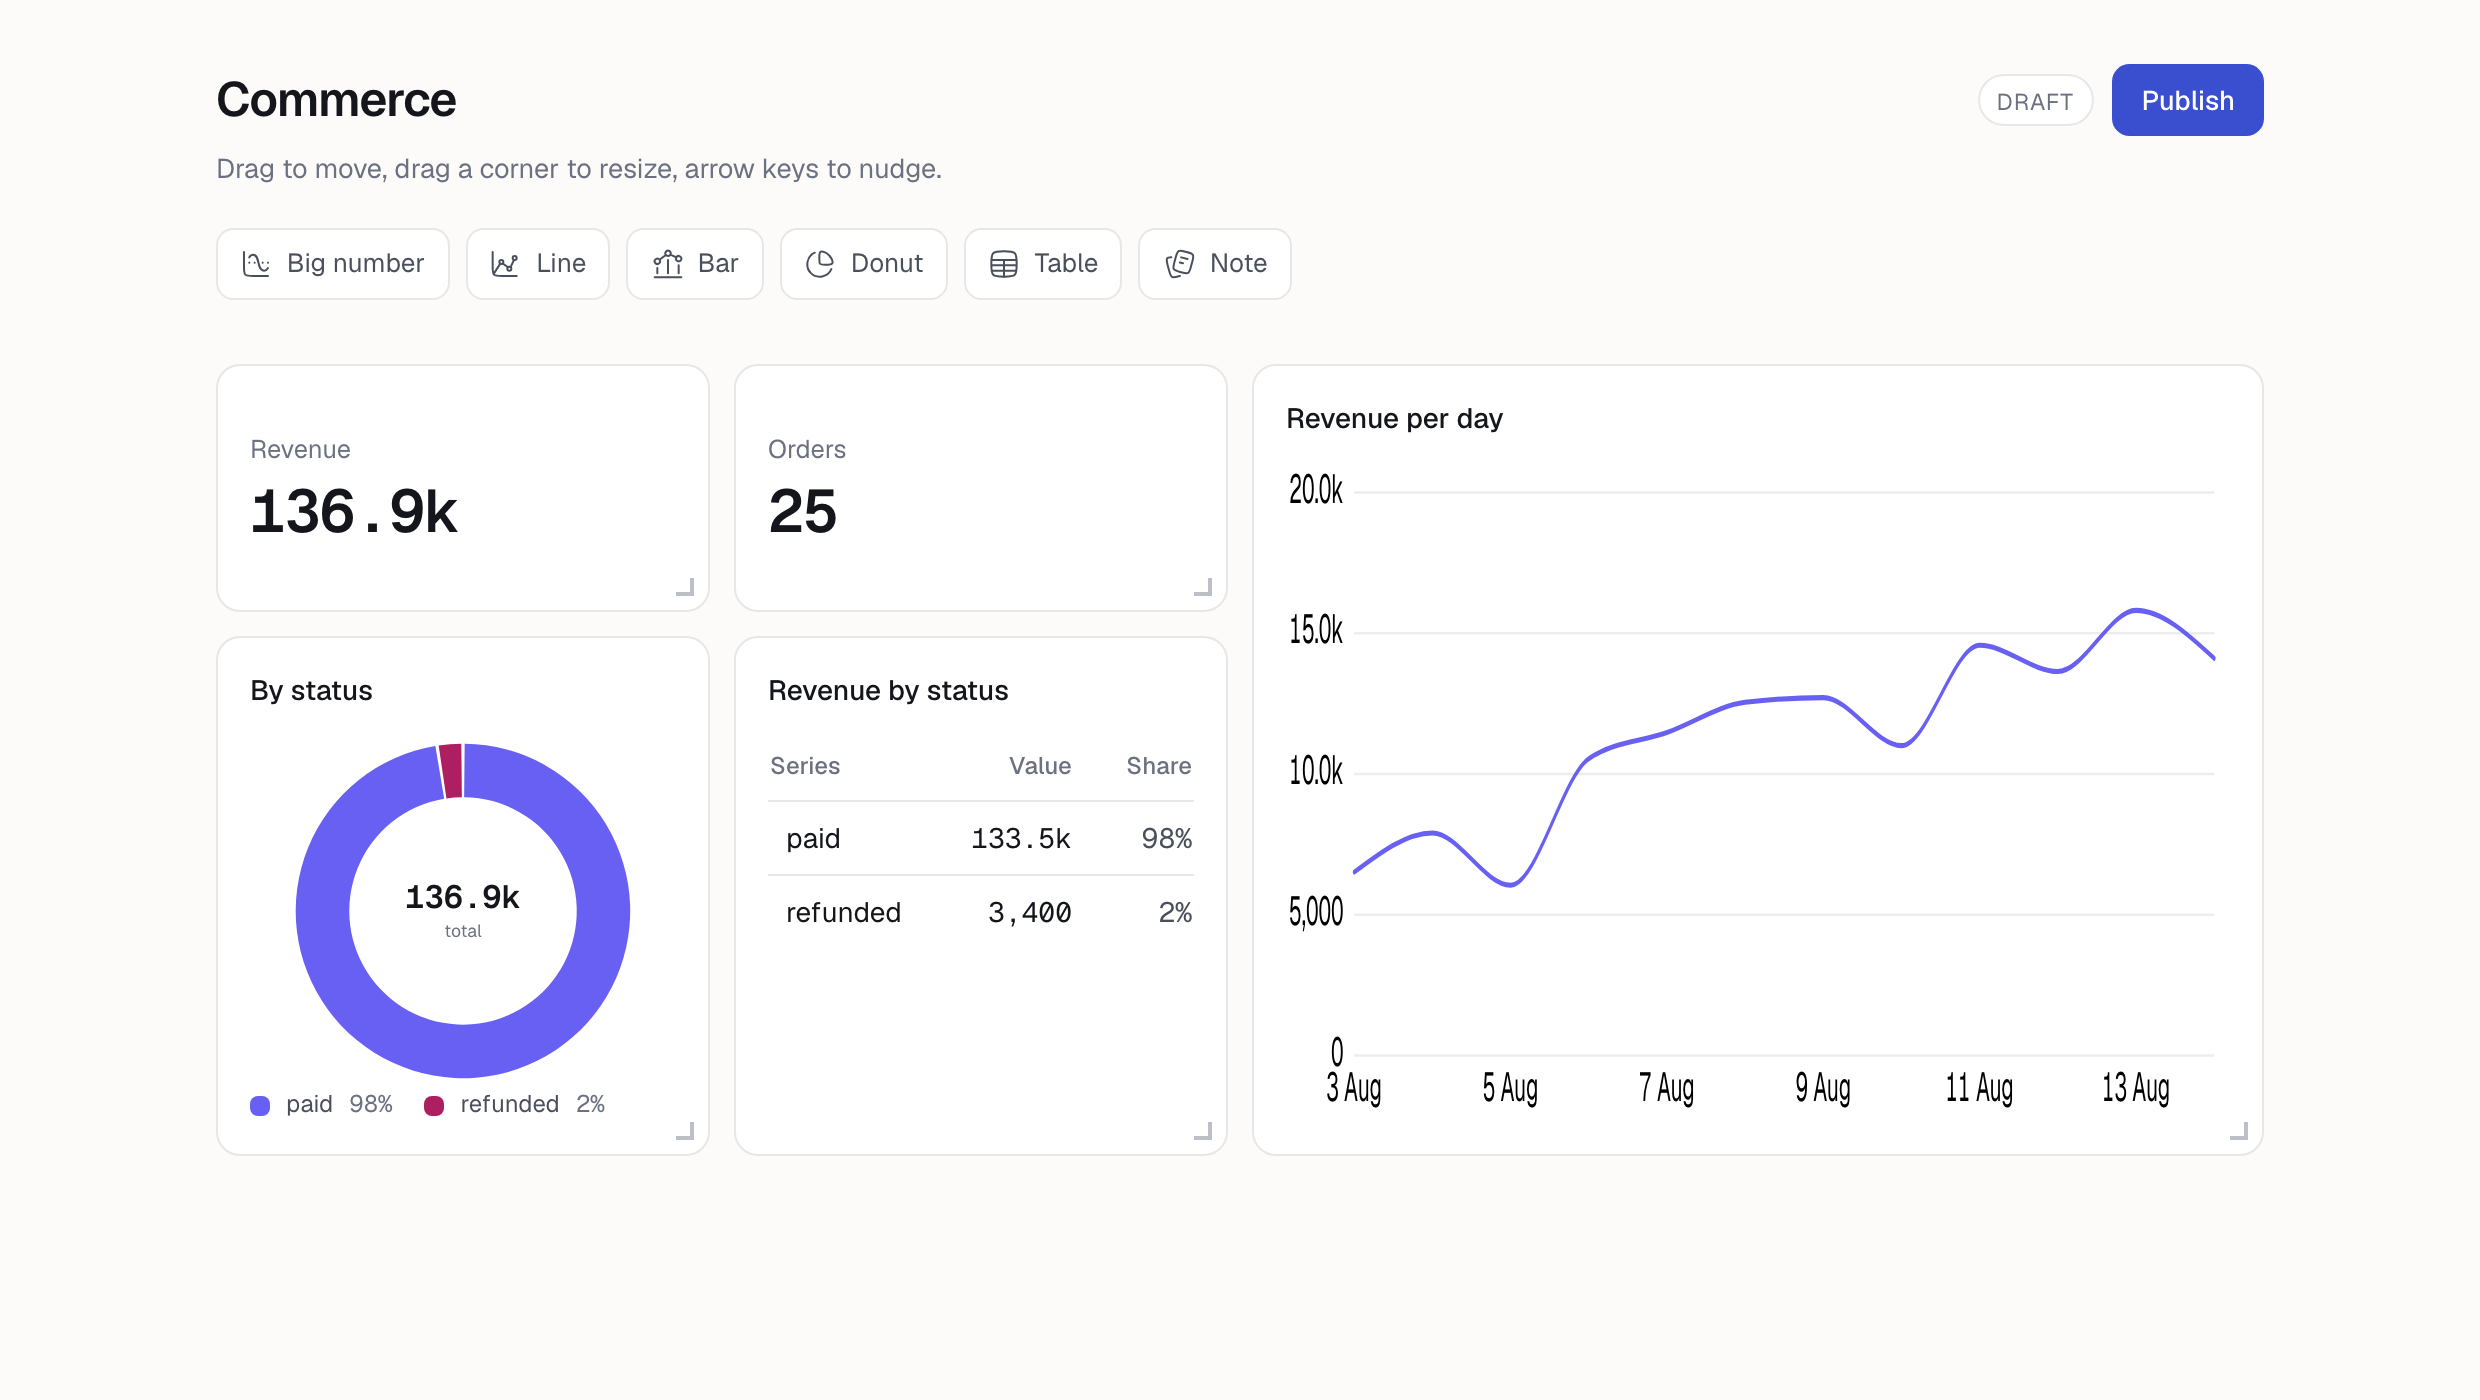The width and height of the screenshot is (2480, 1400).
Task: Add a Big number widget
Action: click(333, 264)
